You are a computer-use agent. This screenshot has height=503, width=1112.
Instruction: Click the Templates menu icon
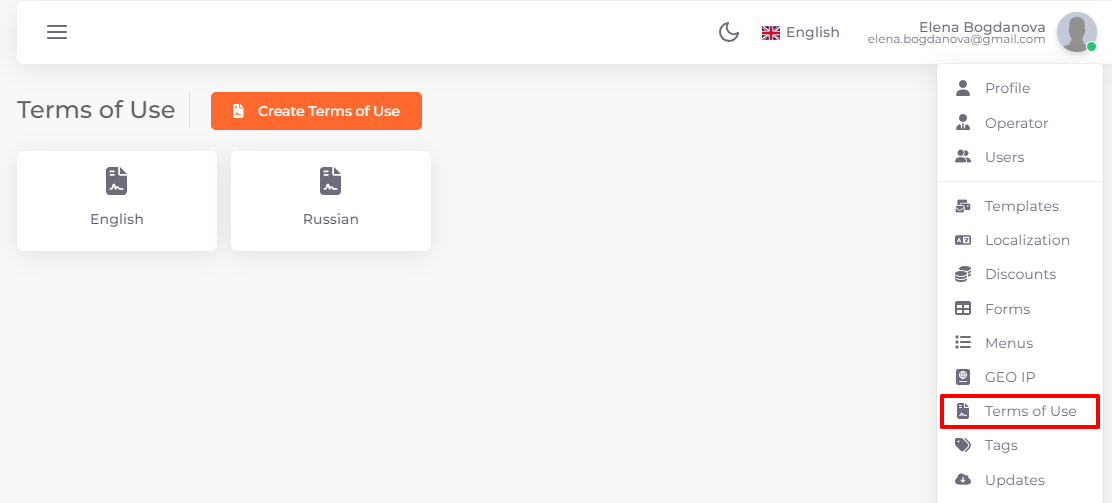963,206
